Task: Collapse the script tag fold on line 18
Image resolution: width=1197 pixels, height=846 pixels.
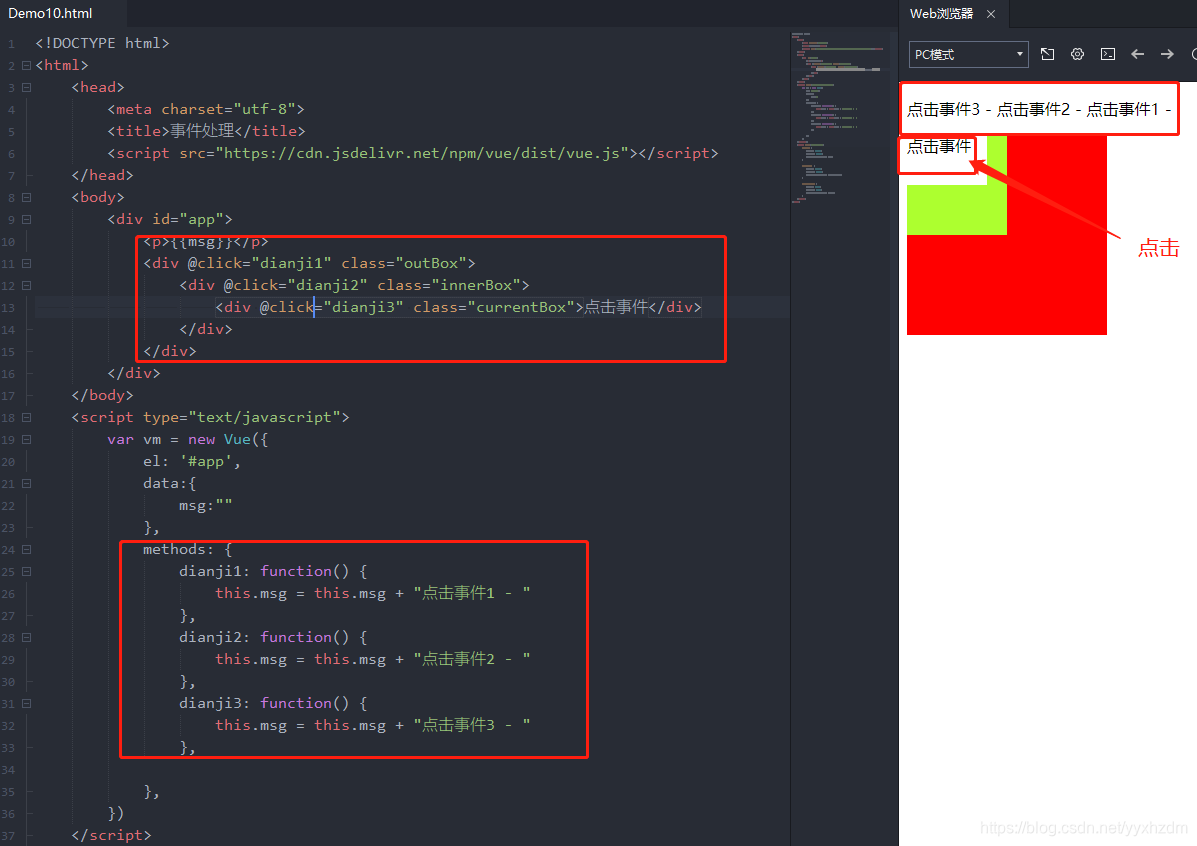Action: (27, 418)
